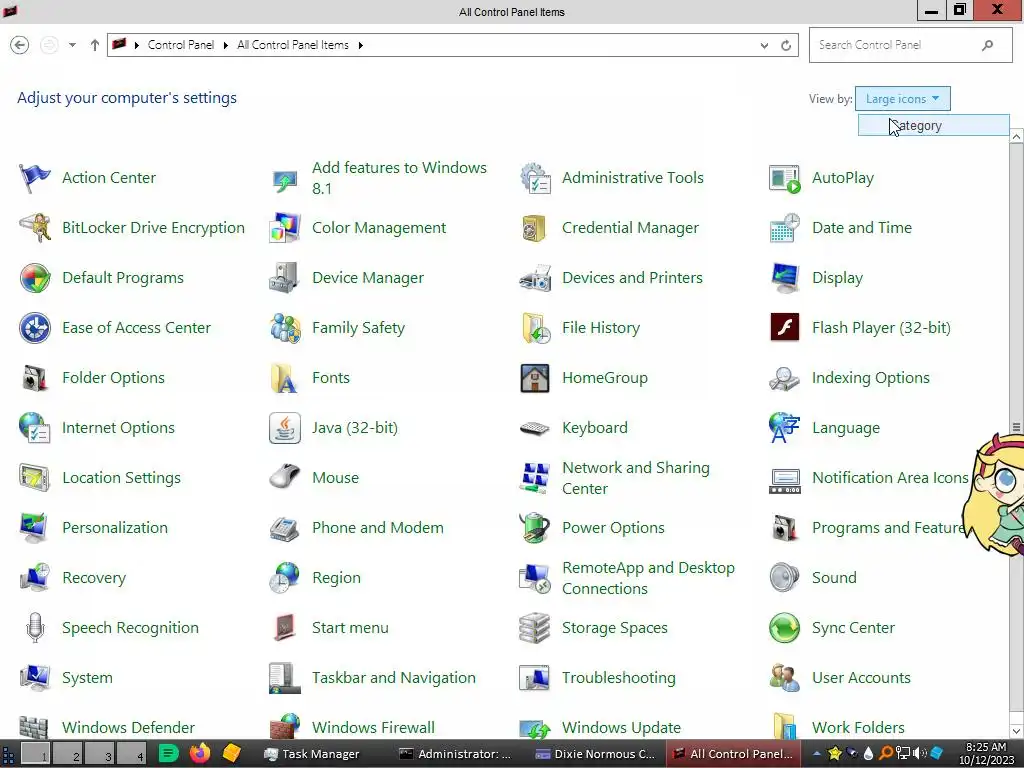Image resolution: width=1024 pixels, height=768 pixels.
Task: Open the Fonts folder icon
Action: (x=285, y=377)
